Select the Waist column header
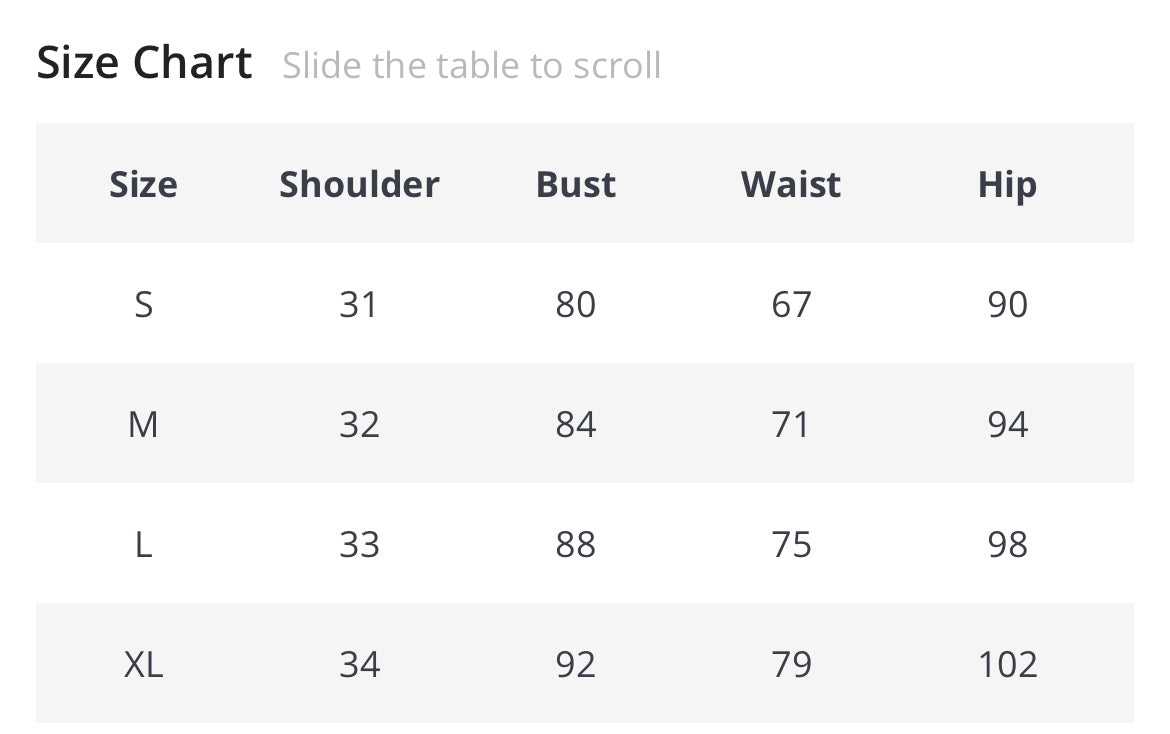1170x734 pixels. (x=791, y=185)
